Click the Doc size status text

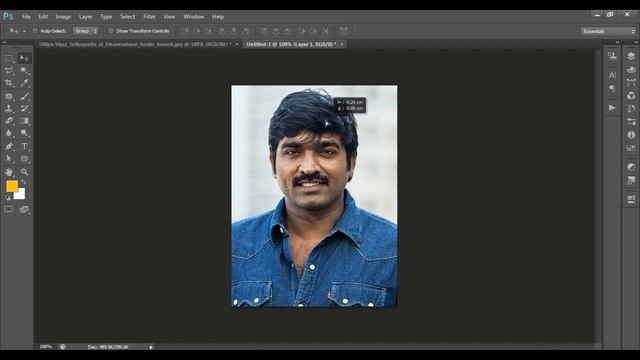pos(108,347)
